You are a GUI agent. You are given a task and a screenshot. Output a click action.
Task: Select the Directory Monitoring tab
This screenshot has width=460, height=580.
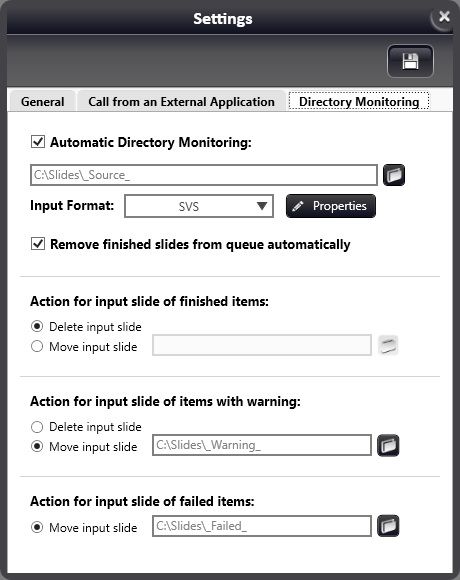coord(359,101)
